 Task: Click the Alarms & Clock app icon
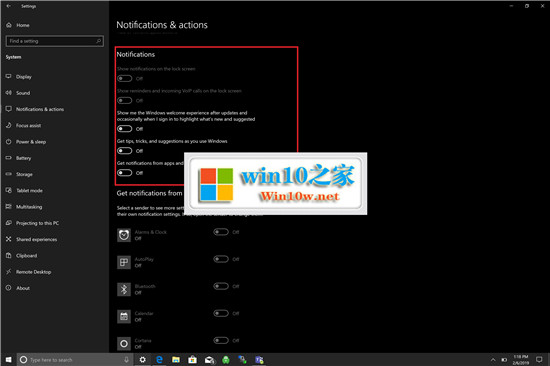[124, 235]
